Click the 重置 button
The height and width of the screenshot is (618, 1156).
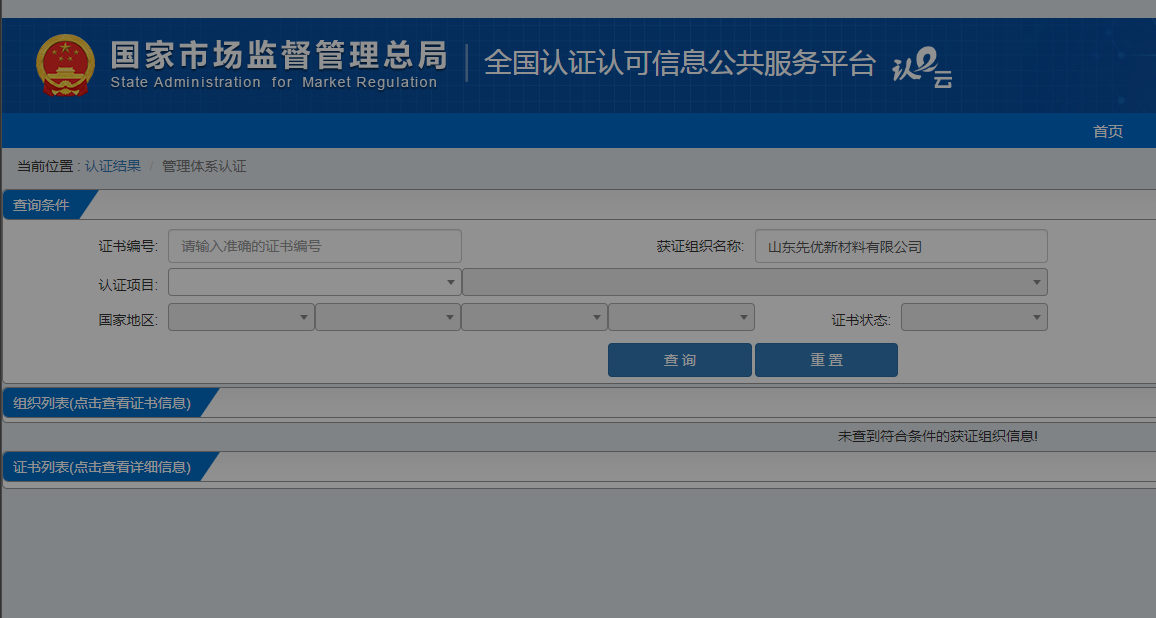click(826, 360)
